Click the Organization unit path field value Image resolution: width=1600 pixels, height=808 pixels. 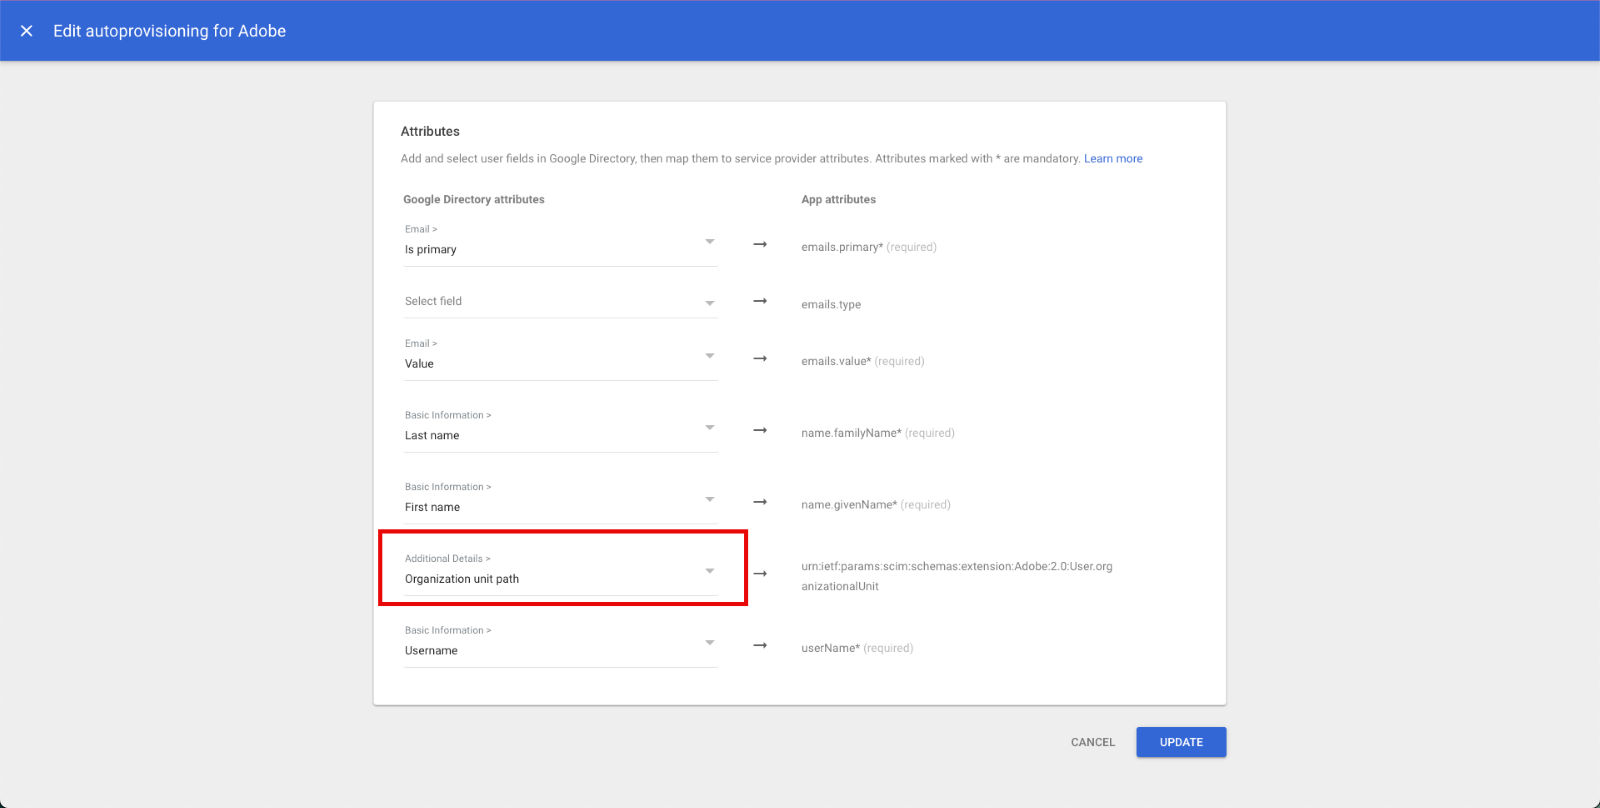[462, 579]
